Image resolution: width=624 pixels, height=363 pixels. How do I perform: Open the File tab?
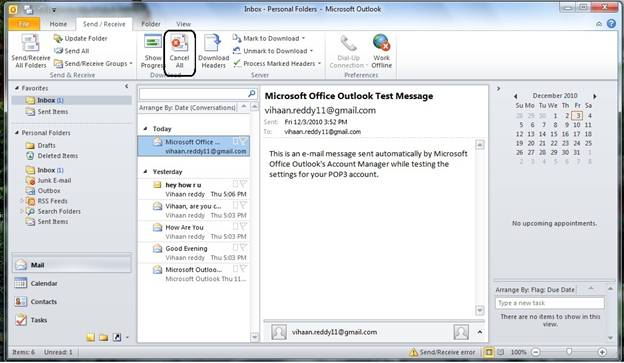[x=24, y=24]
